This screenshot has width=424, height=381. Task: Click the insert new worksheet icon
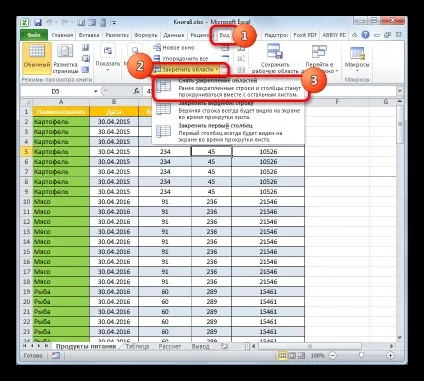[225, 346]
